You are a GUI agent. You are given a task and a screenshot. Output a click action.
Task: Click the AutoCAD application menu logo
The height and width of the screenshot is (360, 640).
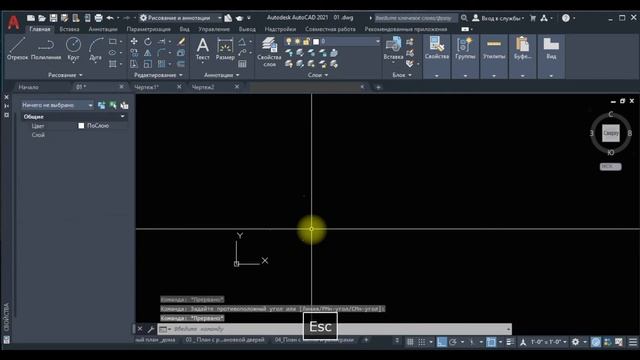[x=13, y=23]
